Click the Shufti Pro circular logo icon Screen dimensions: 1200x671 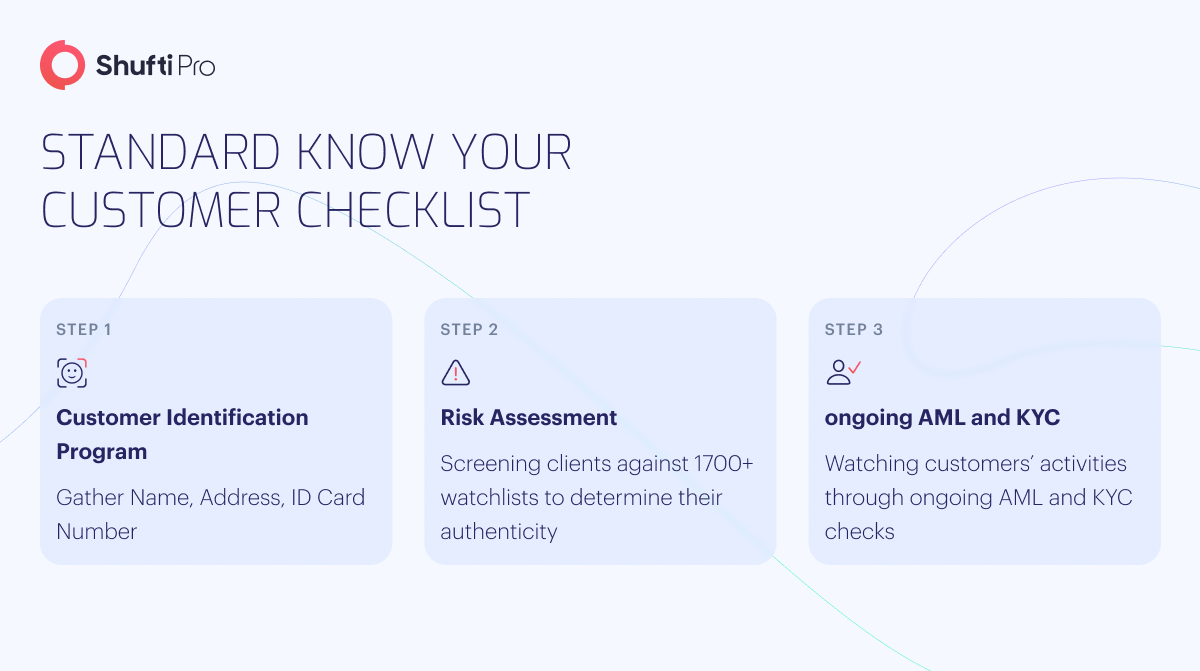pos(63,65)
